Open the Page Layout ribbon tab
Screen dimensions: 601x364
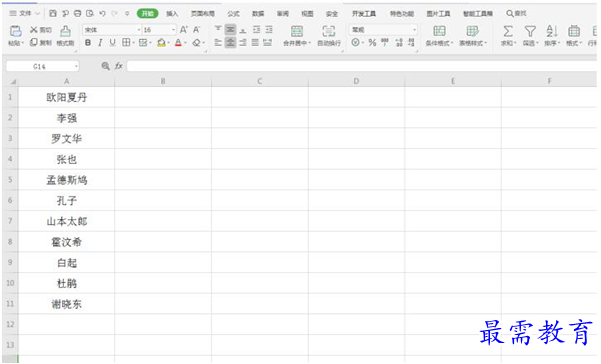202,14
